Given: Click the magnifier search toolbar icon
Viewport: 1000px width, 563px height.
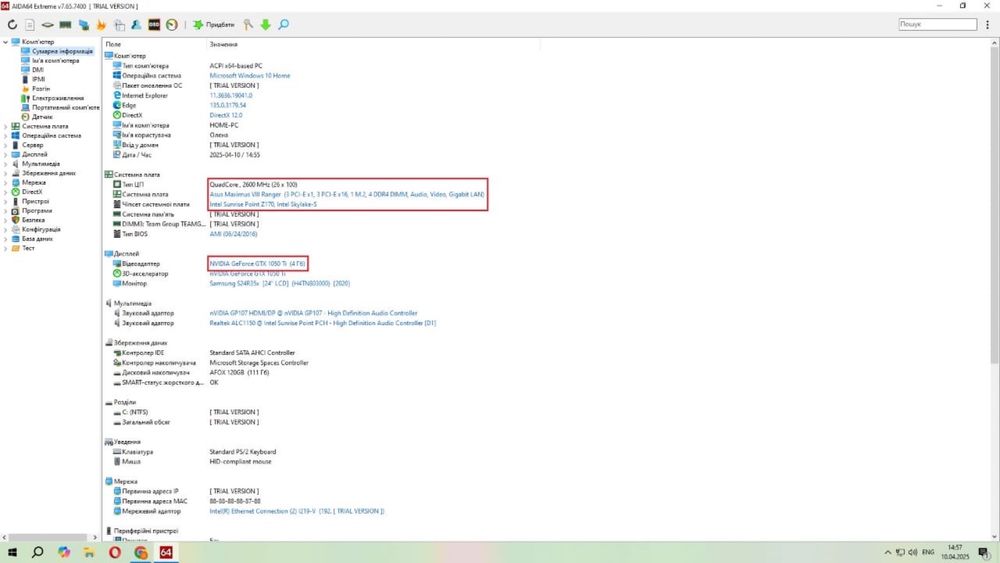Looking at the screenshot, I should [284, 24].
